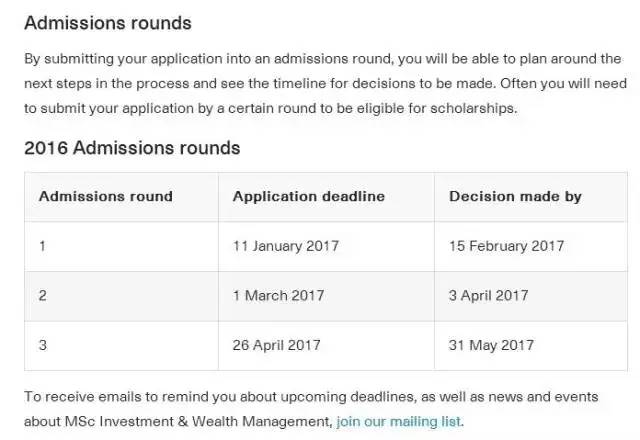
Task: Select the 'Decision made by' column header
Action: [x=531, y=197]
